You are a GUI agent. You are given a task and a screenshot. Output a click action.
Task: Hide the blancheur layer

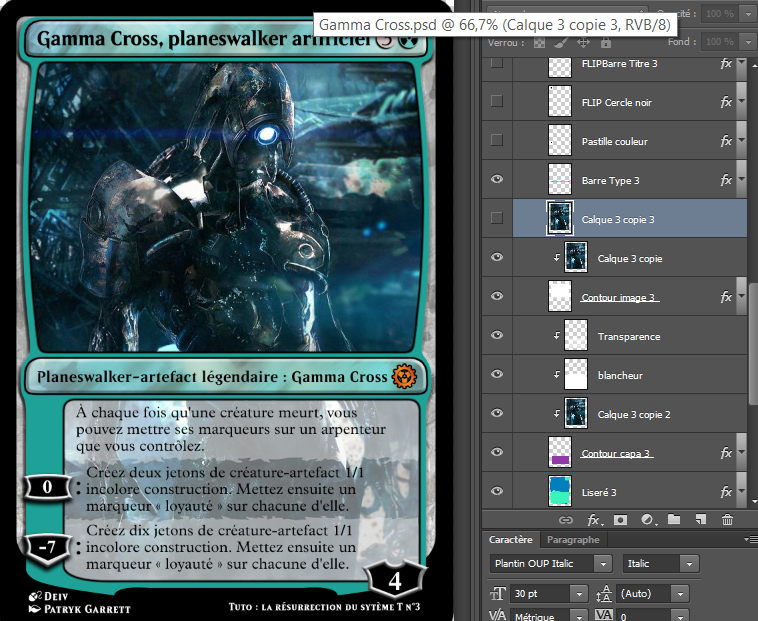tap(496, 374)
